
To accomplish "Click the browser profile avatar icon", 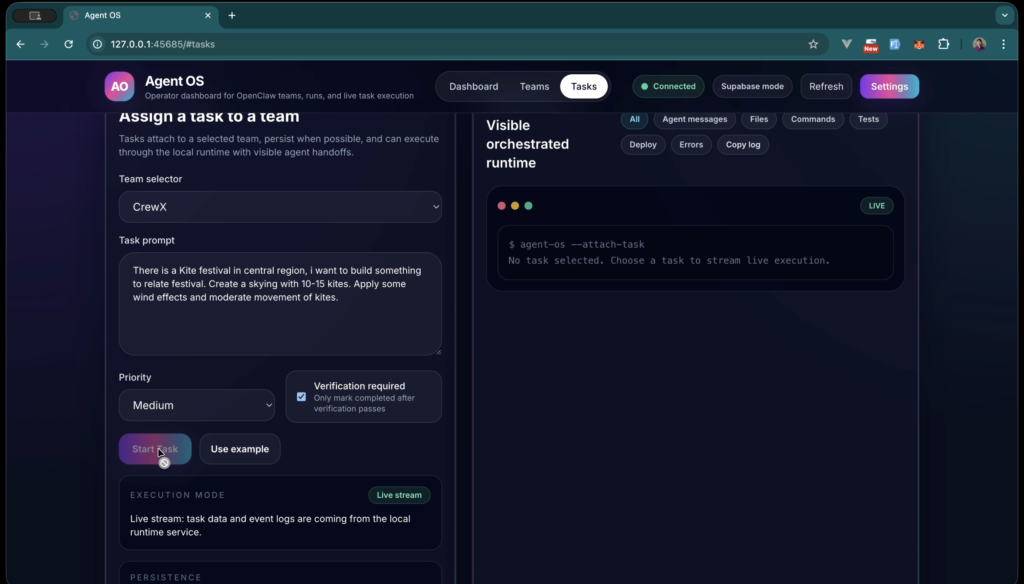I will click(978, 44).
